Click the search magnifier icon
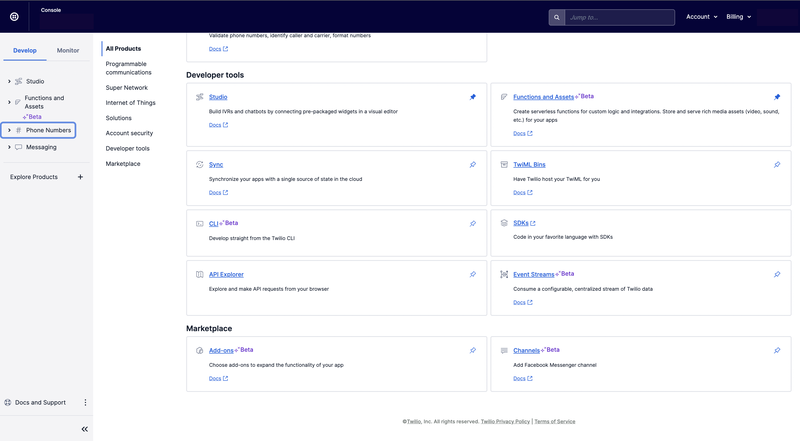 click(557, 17)
